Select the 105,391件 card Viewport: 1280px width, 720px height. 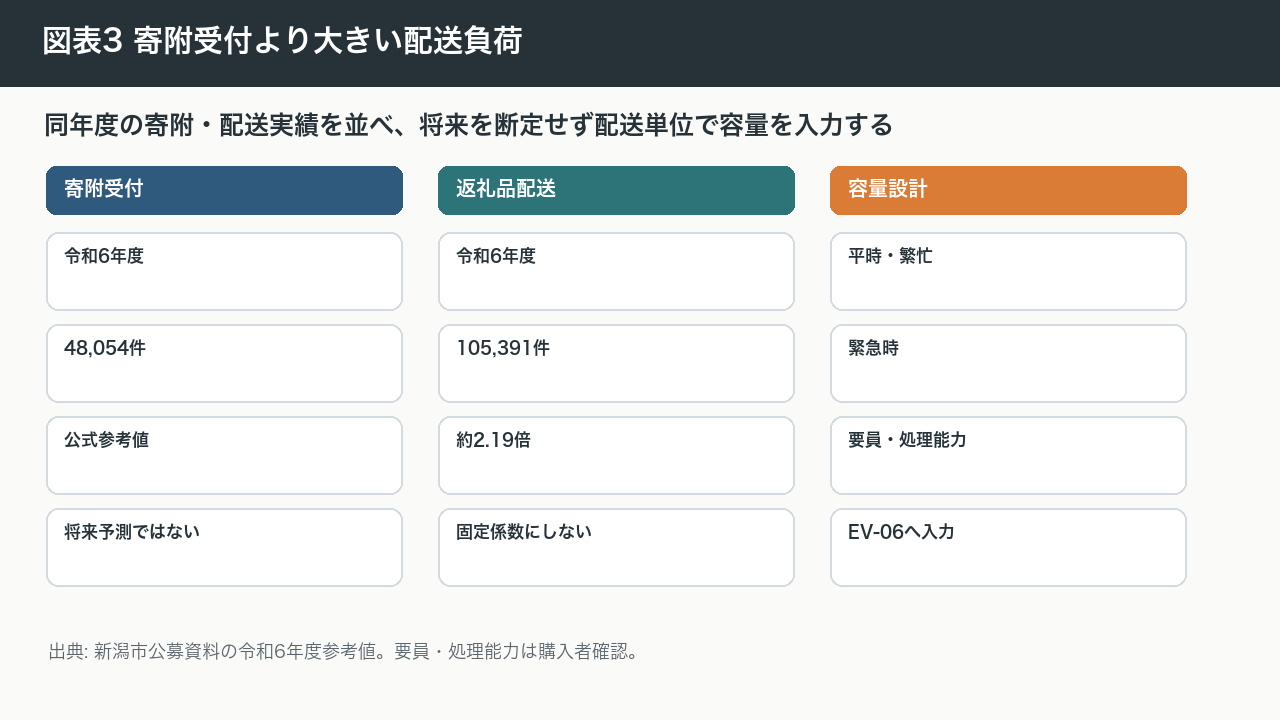pos(616,364)
